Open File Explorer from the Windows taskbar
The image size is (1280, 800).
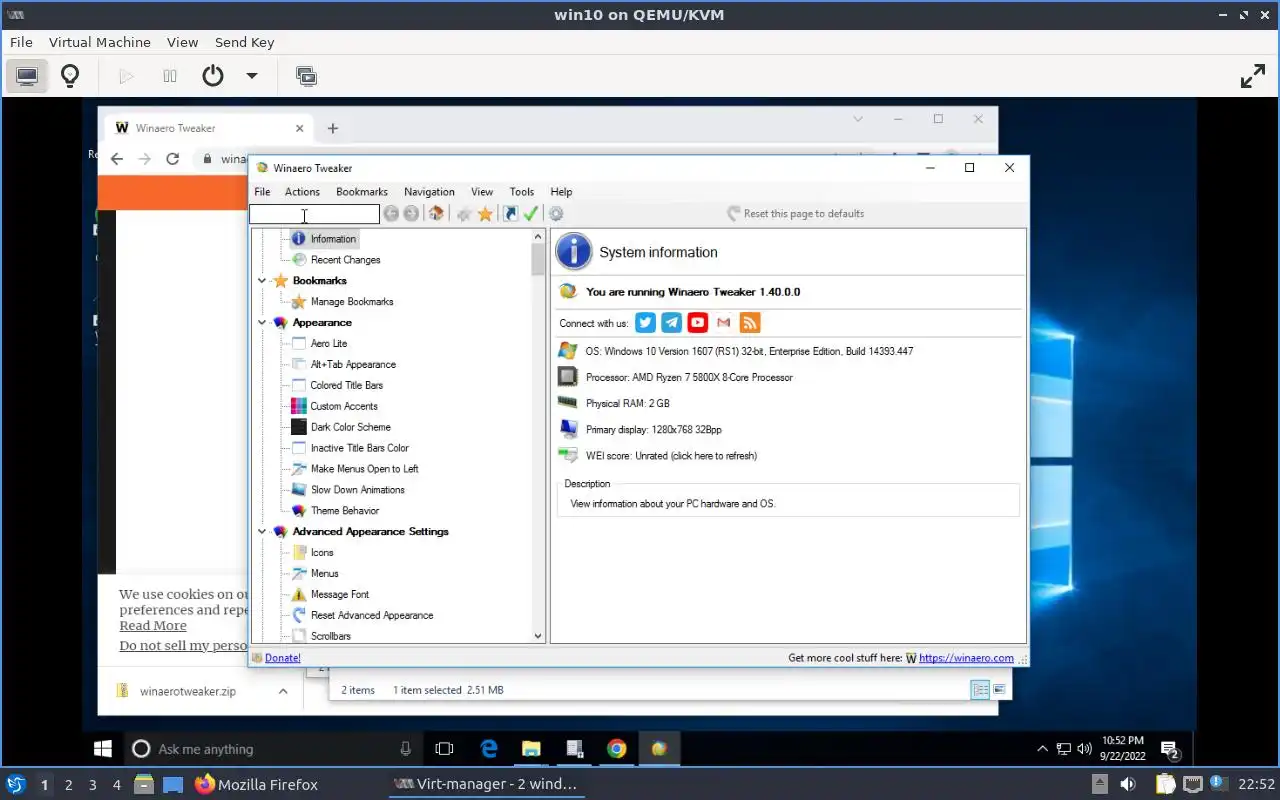(531, 748)
